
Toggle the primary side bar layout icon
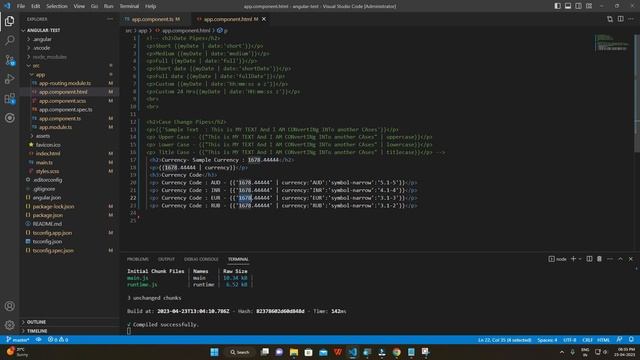point(558,6)
